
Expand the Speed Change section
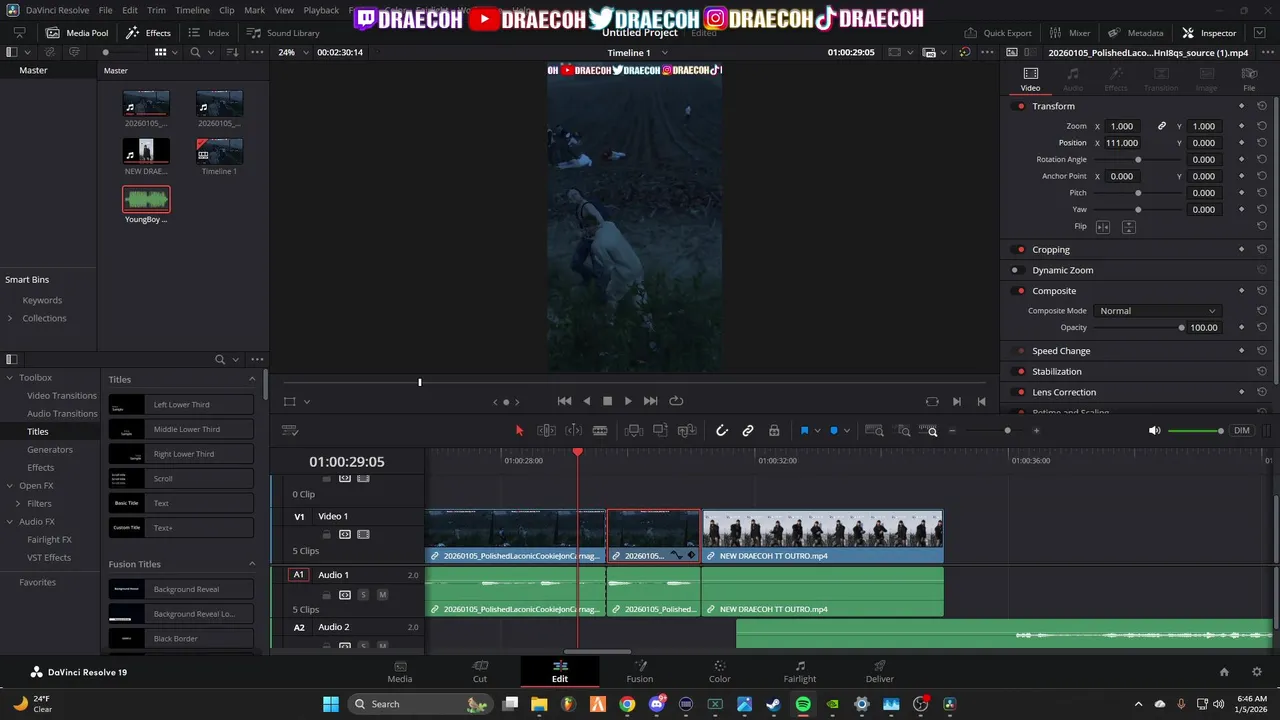click(x=1061, y=351)
